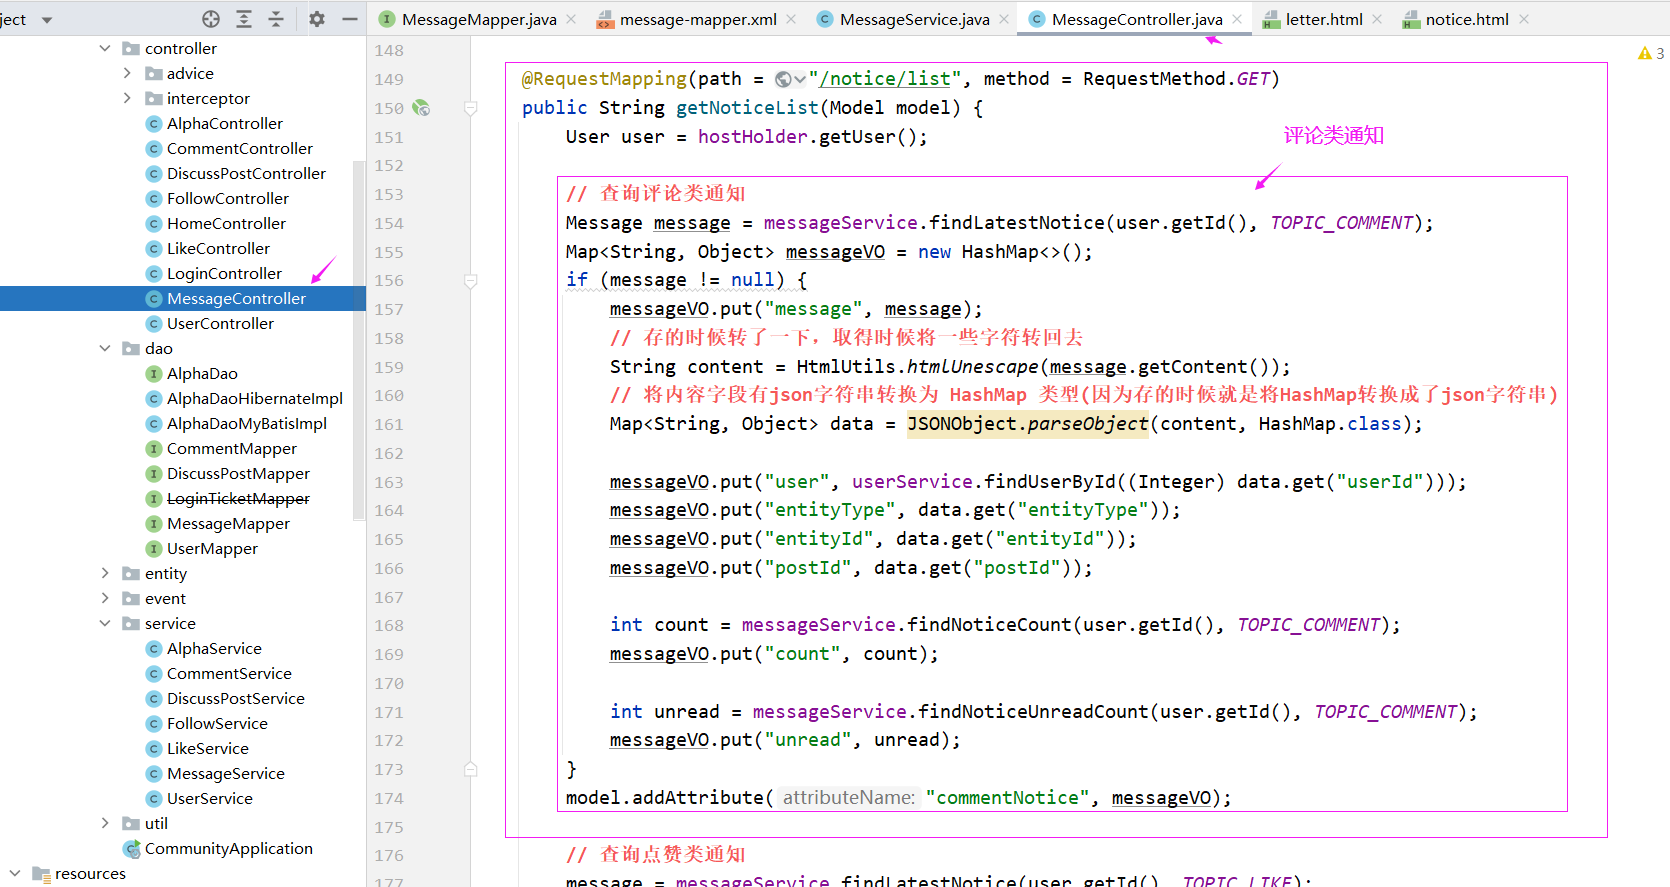
Task: Open the project panel gear settings
Action: [317, 19]
